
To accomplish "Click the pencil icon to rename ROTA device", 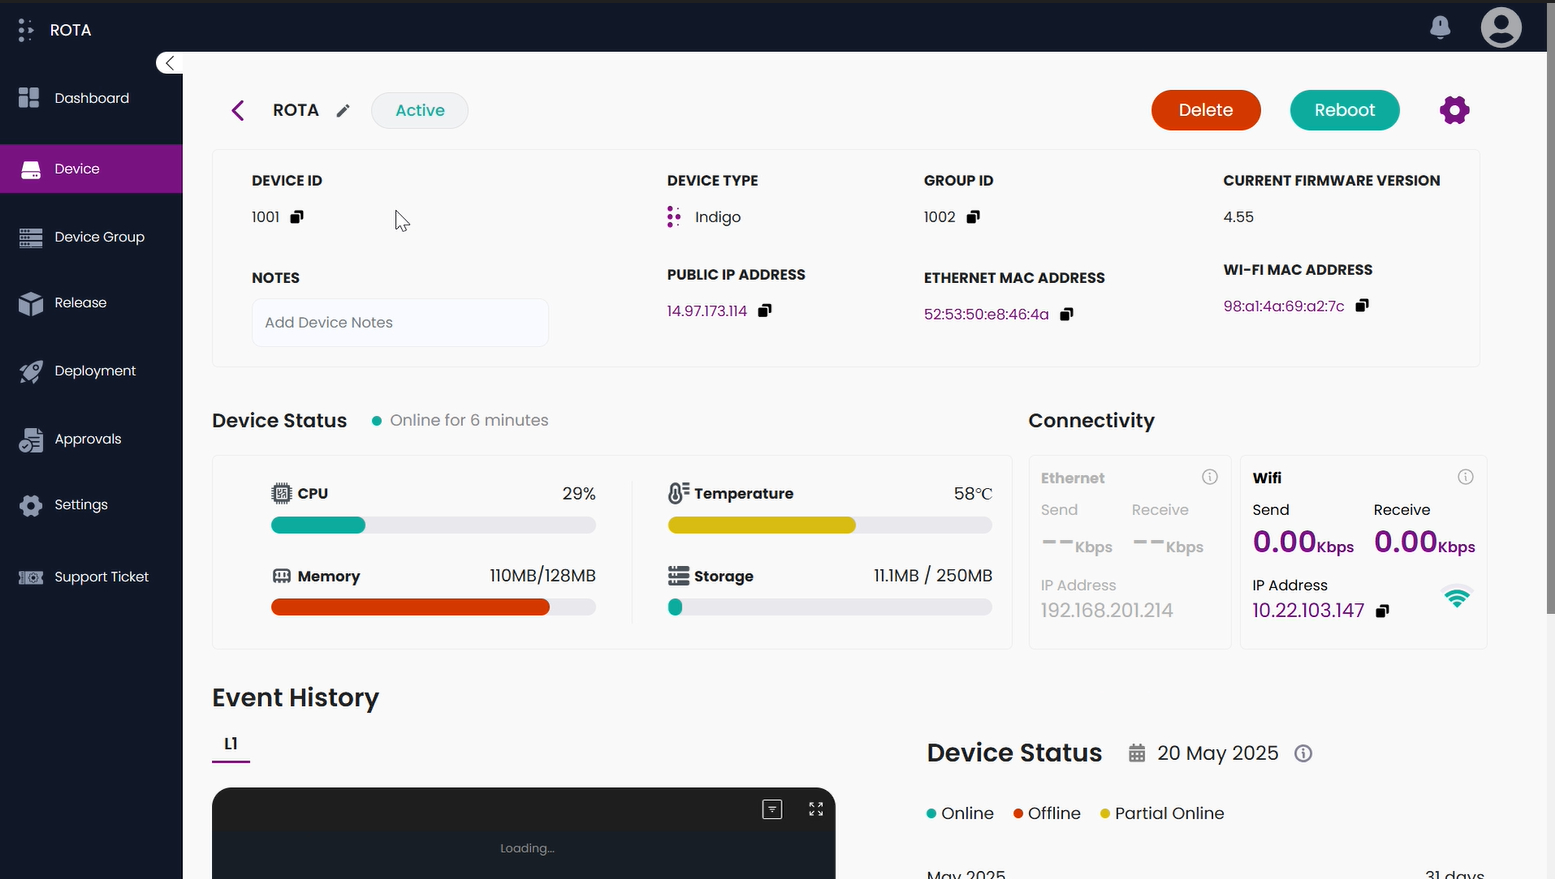I will 343,110.
